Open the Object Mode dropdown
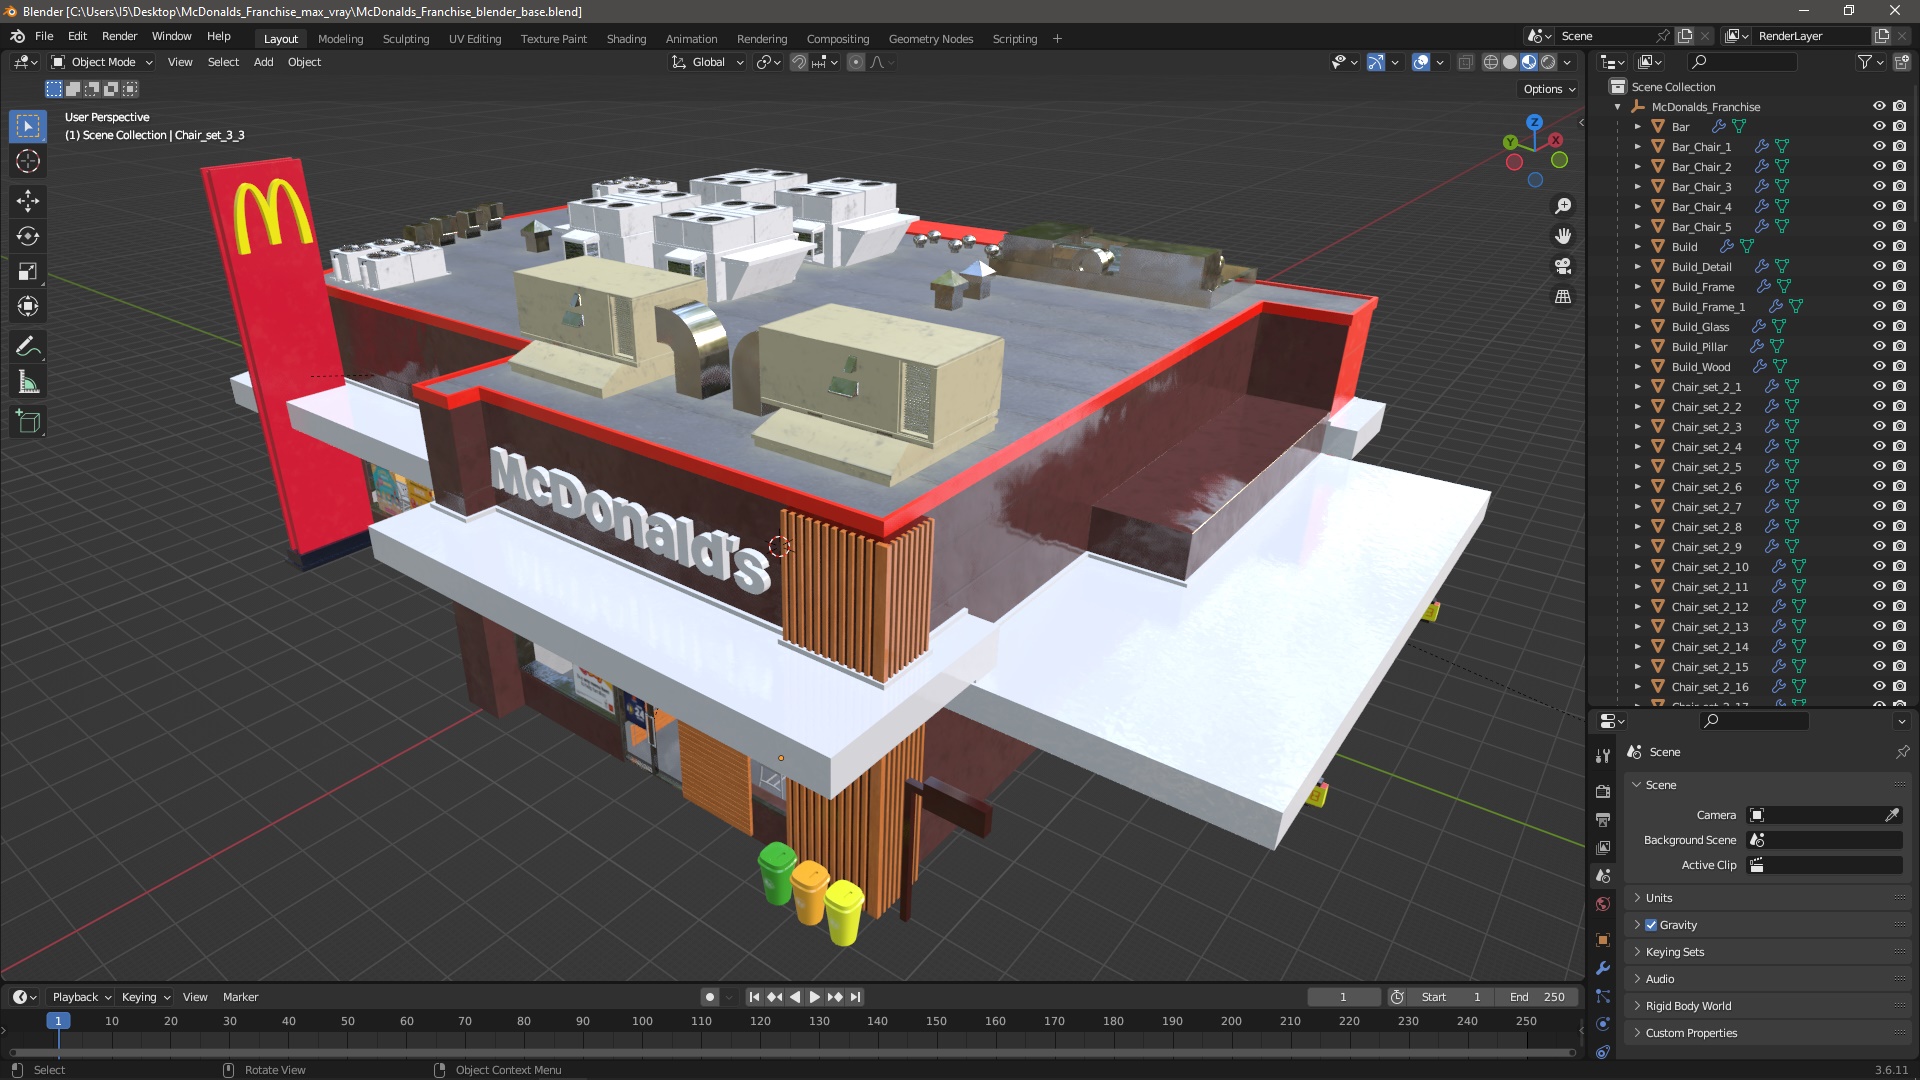The height and width of the screenshot is (1080, 1920). (x=102, y=62)
